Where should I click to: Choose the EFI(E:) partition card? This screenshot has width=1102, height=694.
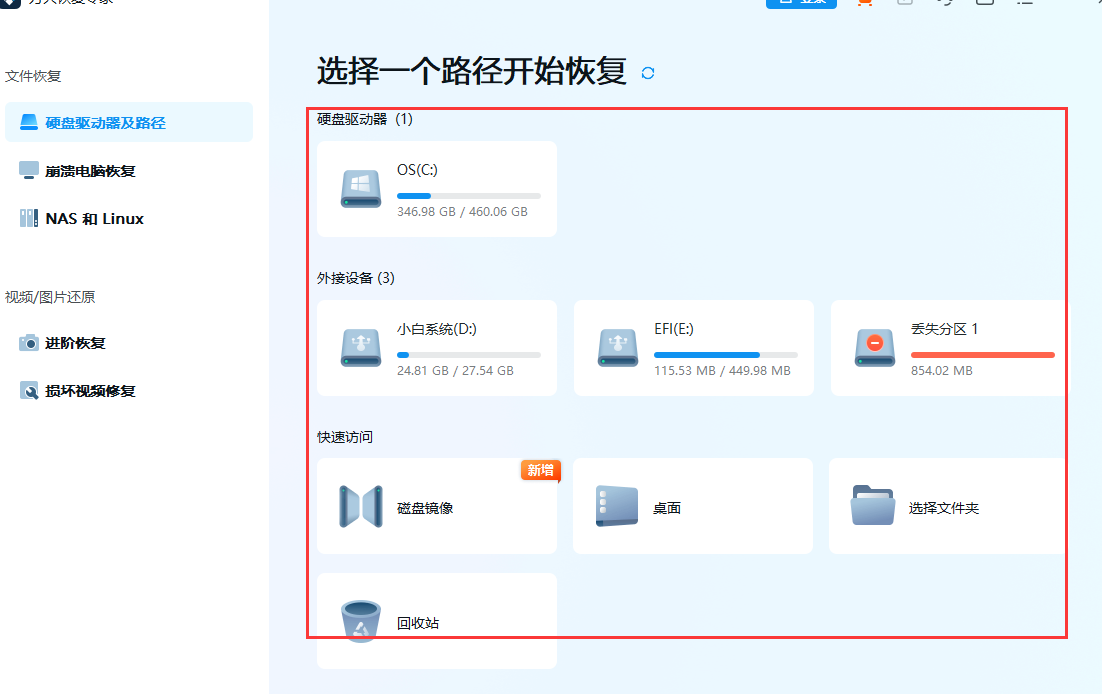(x=693, y=348)
